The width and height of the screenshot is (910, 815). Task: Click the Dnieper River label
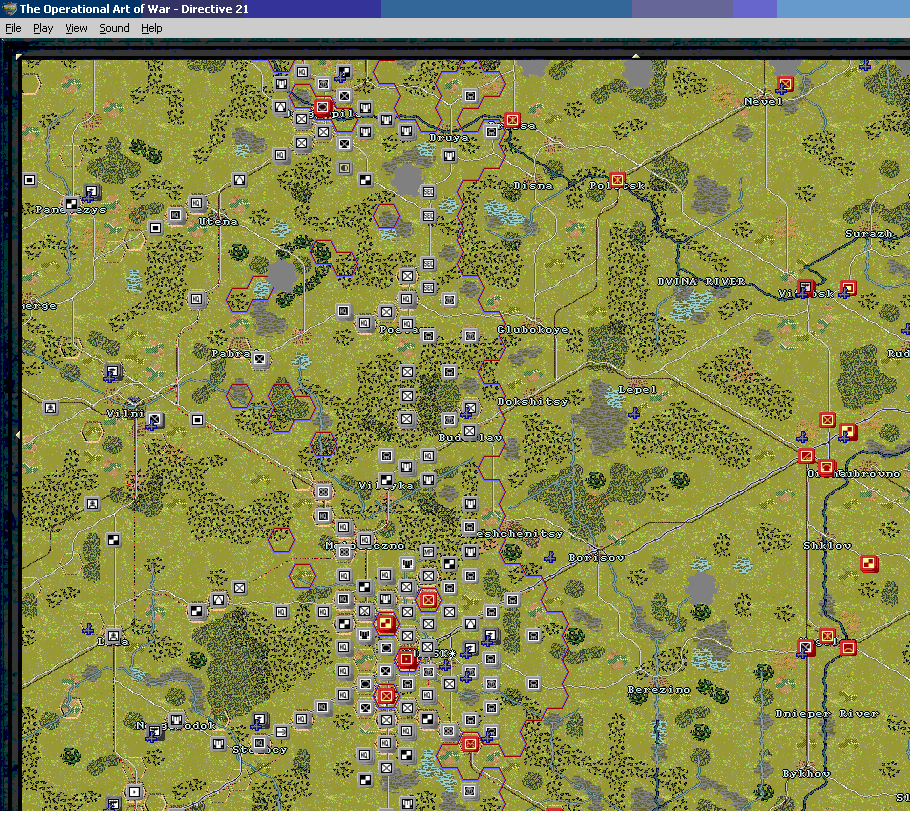click(827, 713)
